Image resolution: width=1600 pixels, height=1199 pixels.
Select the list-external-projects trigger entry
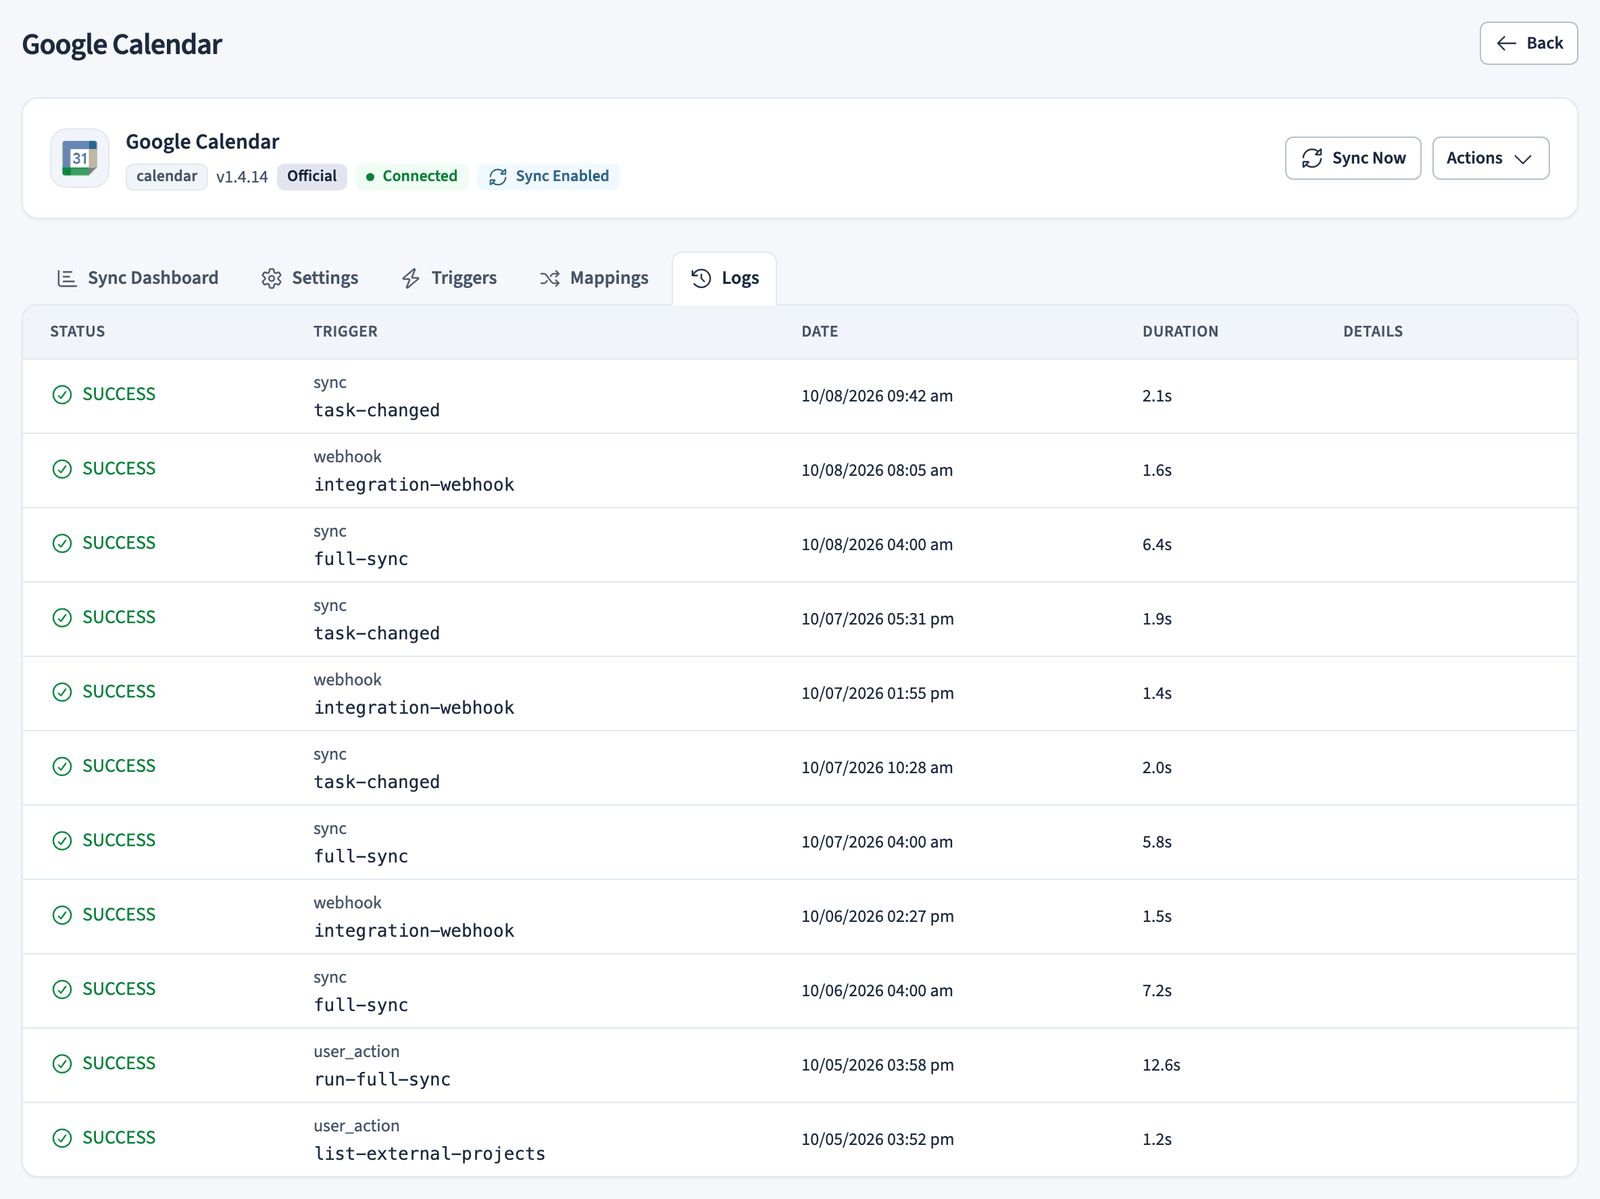pyautogui.click(x=430, y=1154)
